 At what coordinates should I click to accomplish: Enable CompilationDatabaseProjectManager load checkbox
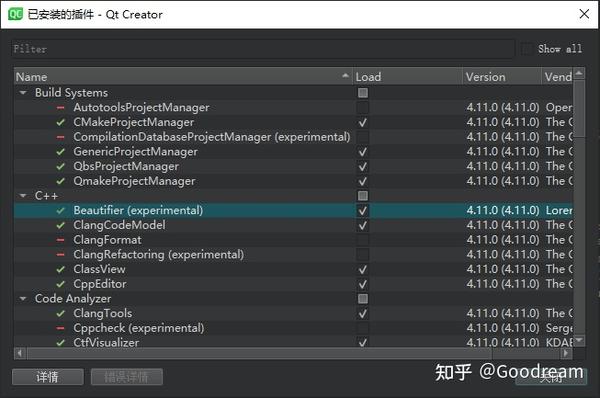point(363,137)
